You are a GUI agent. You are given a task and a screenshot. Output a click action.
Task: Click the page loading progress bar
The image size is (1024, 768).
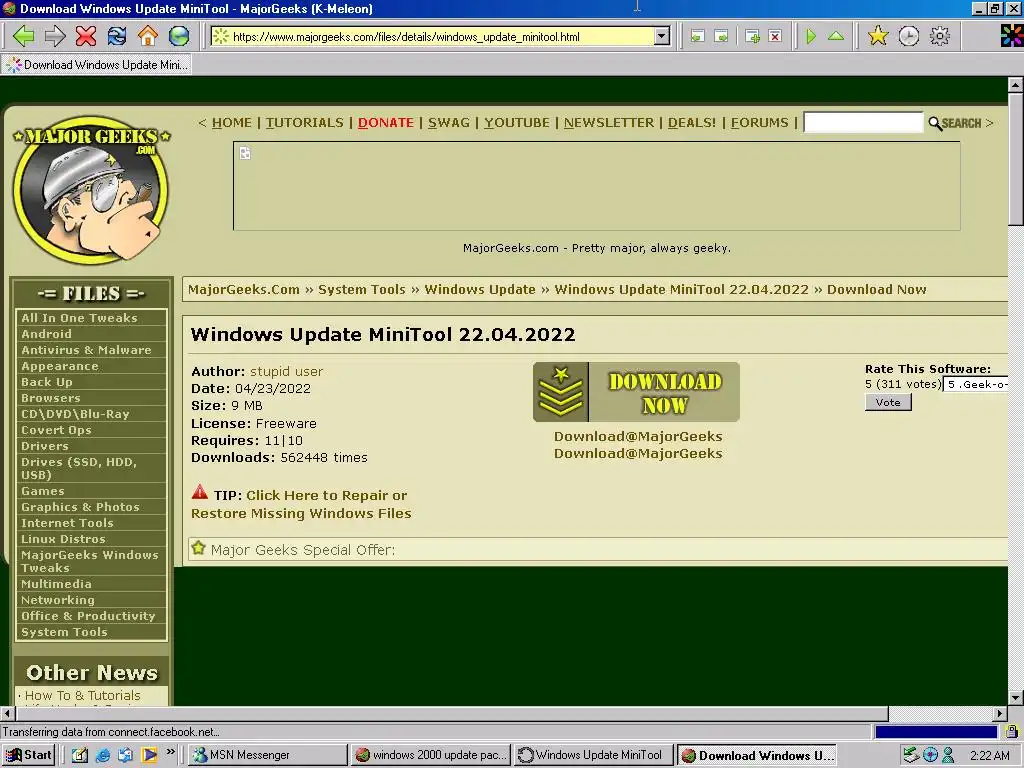pyautogui.click(x=936, y=732)
